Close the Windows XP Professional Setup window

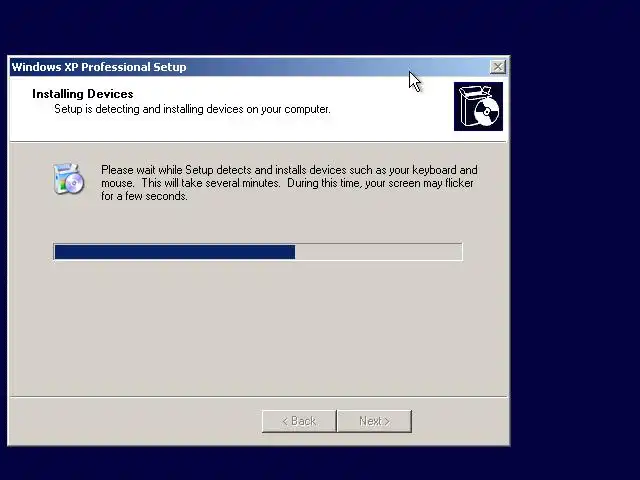click(x=498, y=67)
